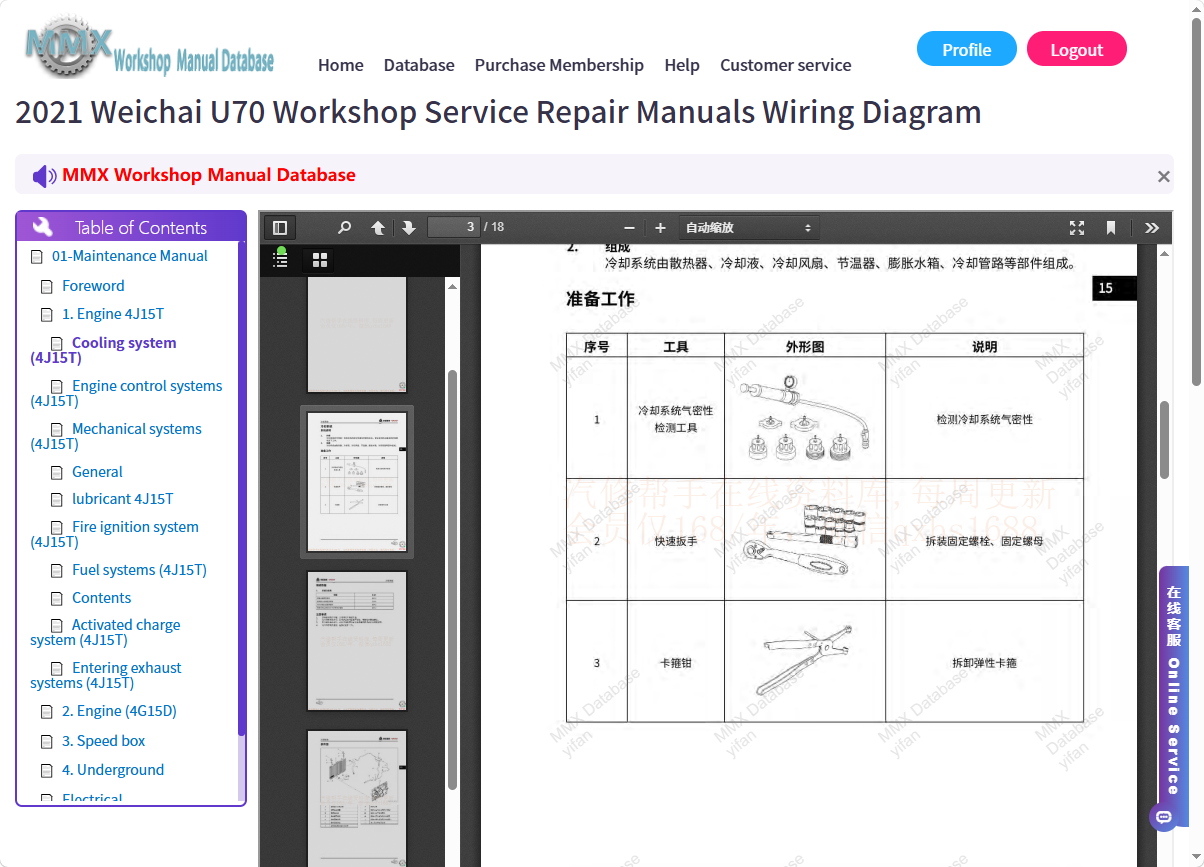Zoom out with the minus button
The image size is (1204, 867).
629,228
